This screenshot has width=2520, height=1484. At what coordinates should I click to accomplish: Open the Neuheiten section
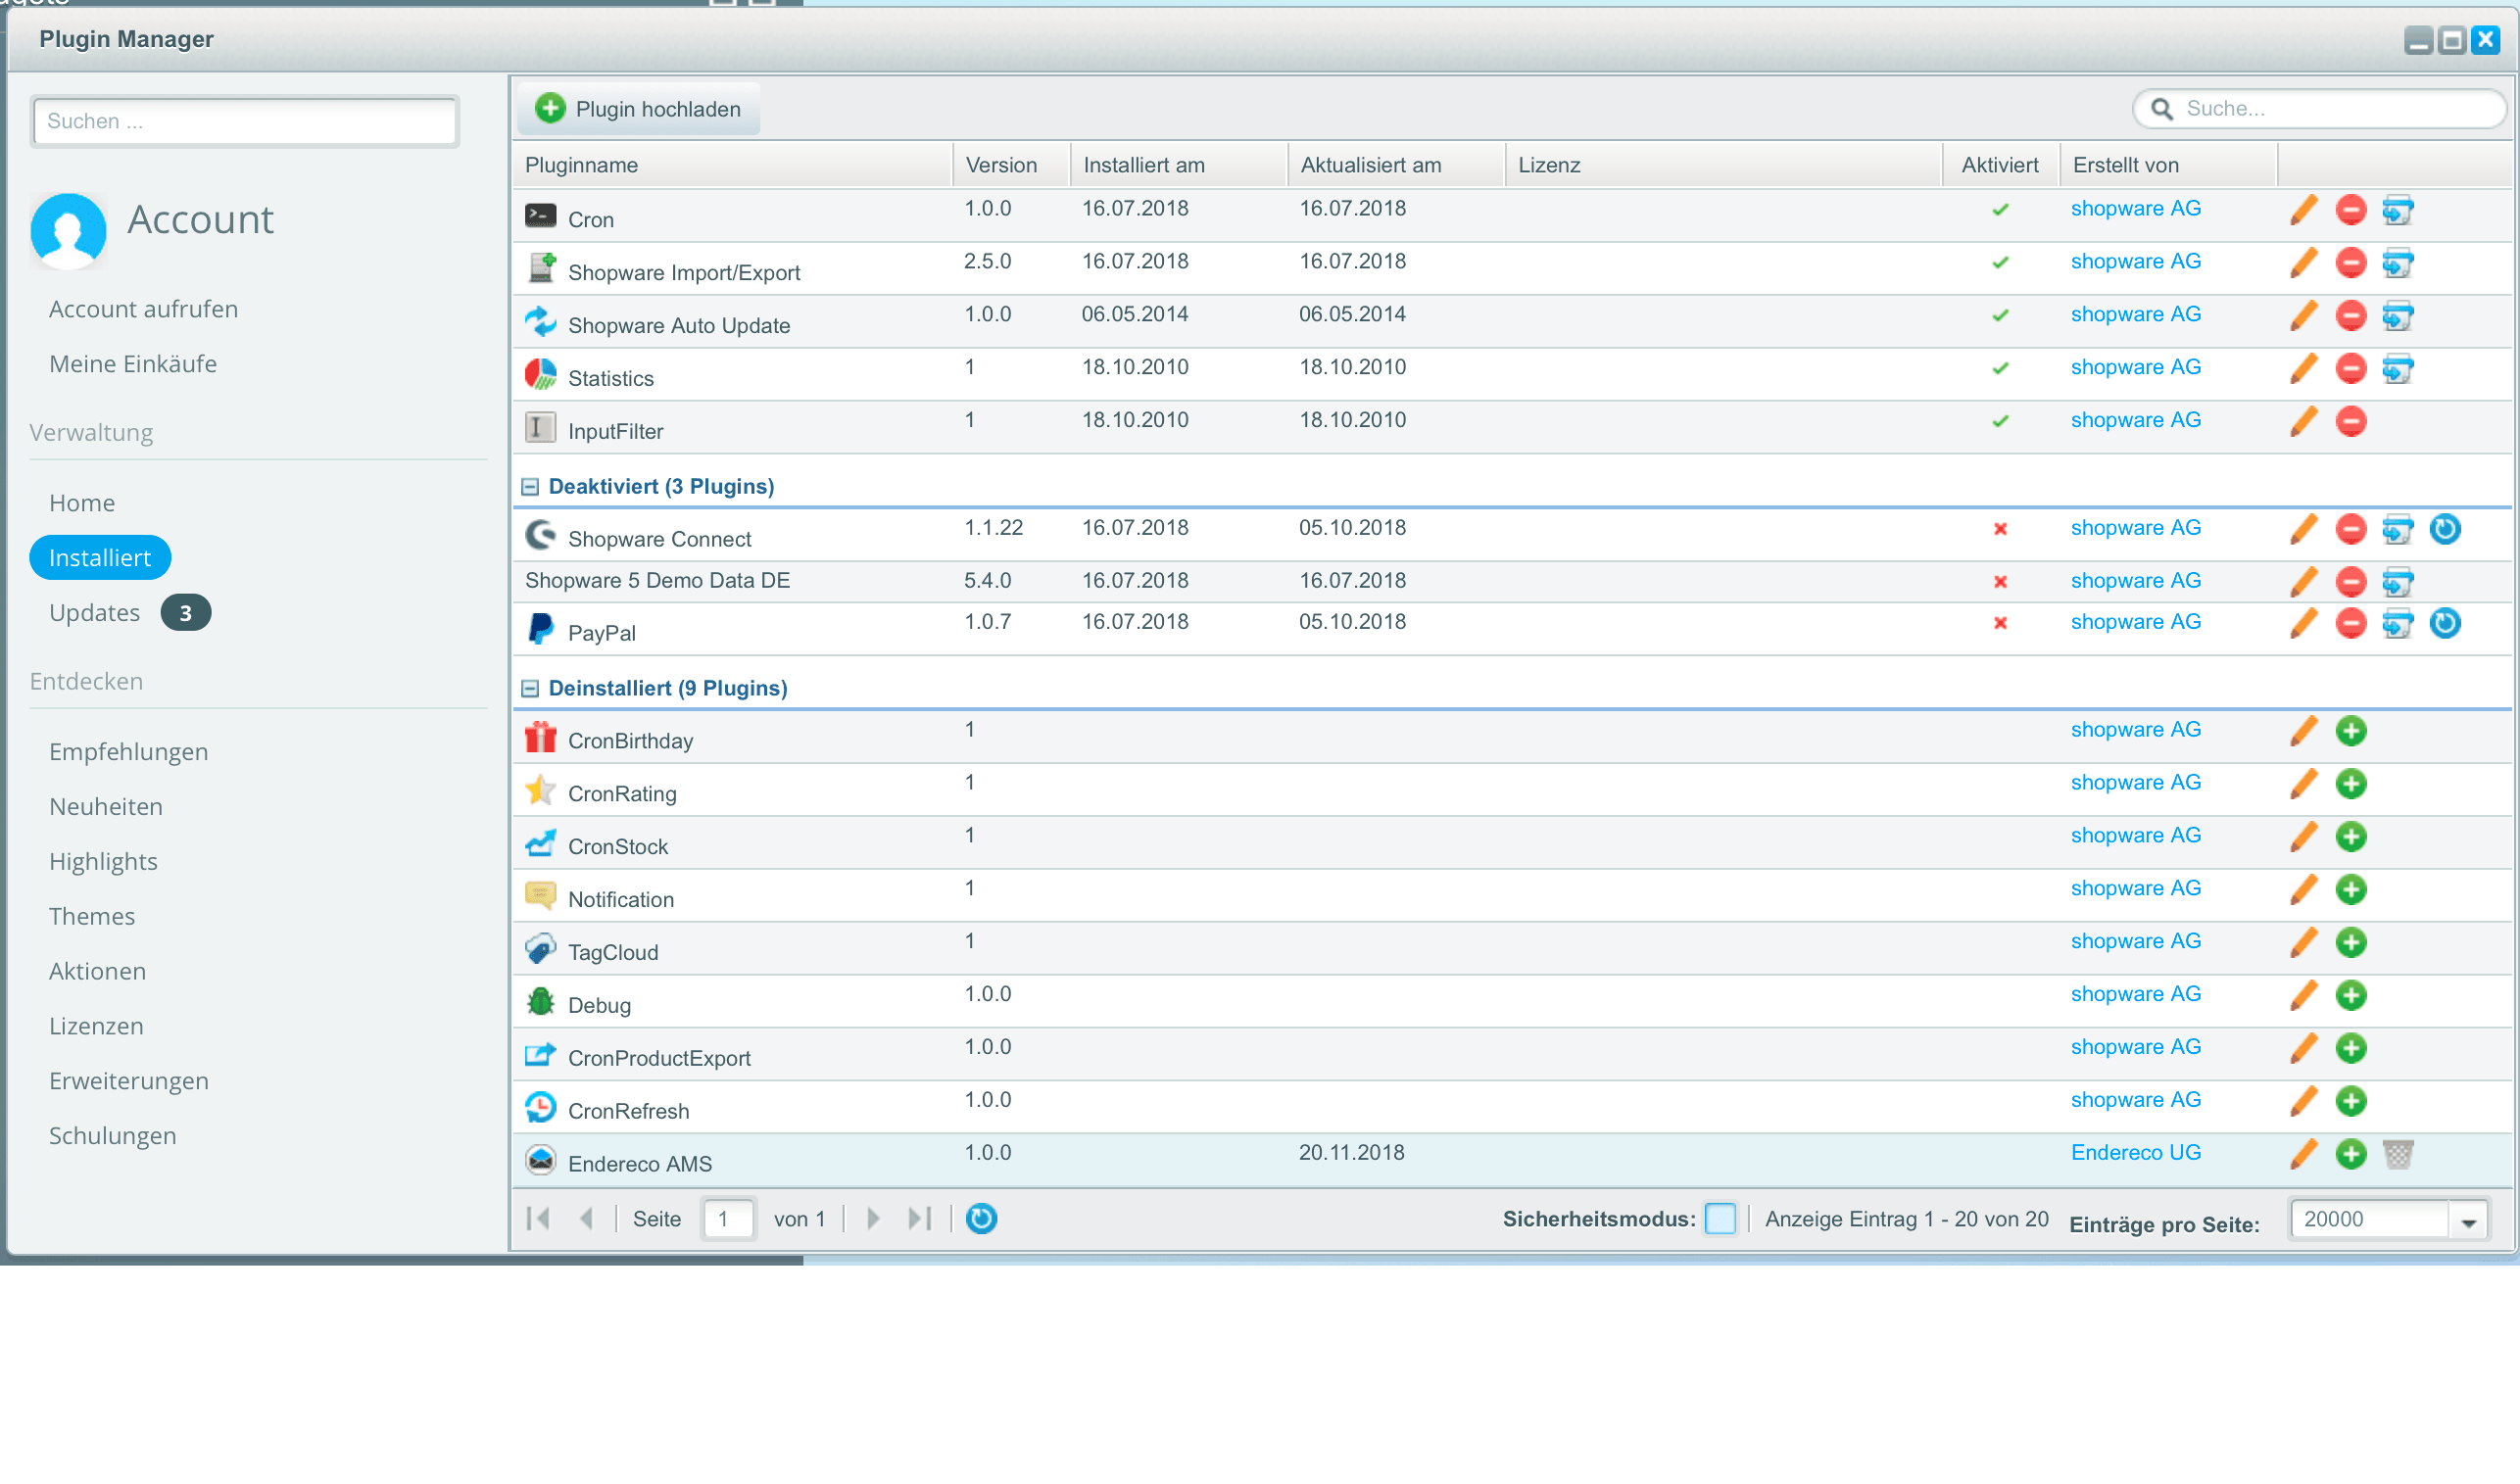coord(106,807)
